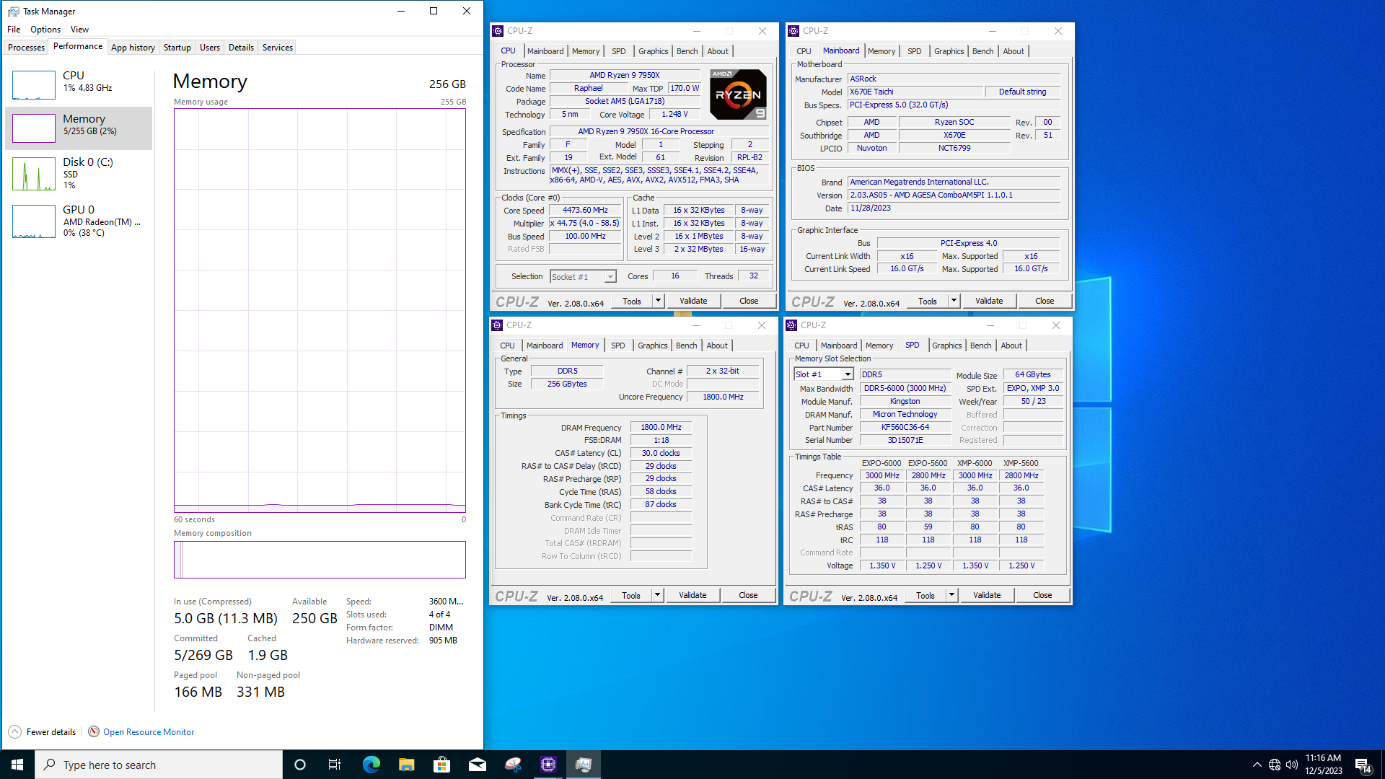Screen dimensions: 1385x779
Task: Switch to the App history tab
Action: (133, 47)
